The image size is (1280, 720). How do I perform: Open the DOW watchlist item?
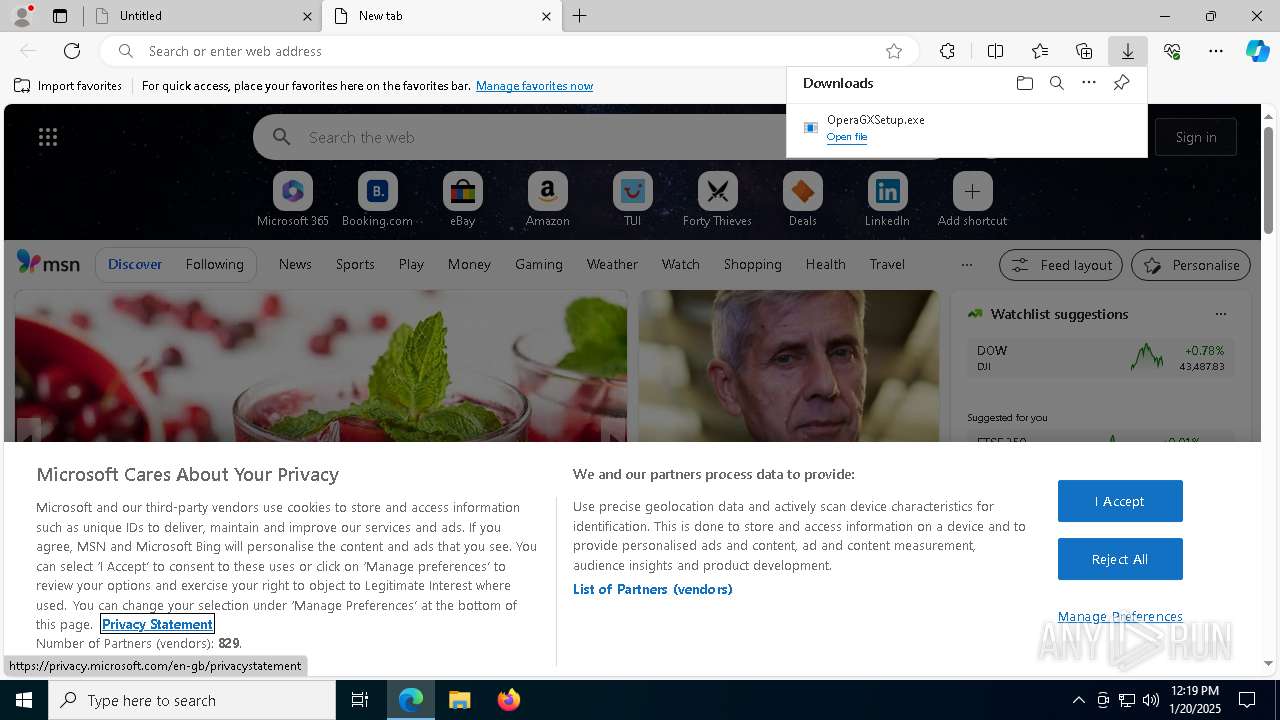click(x=1100, y=358)
